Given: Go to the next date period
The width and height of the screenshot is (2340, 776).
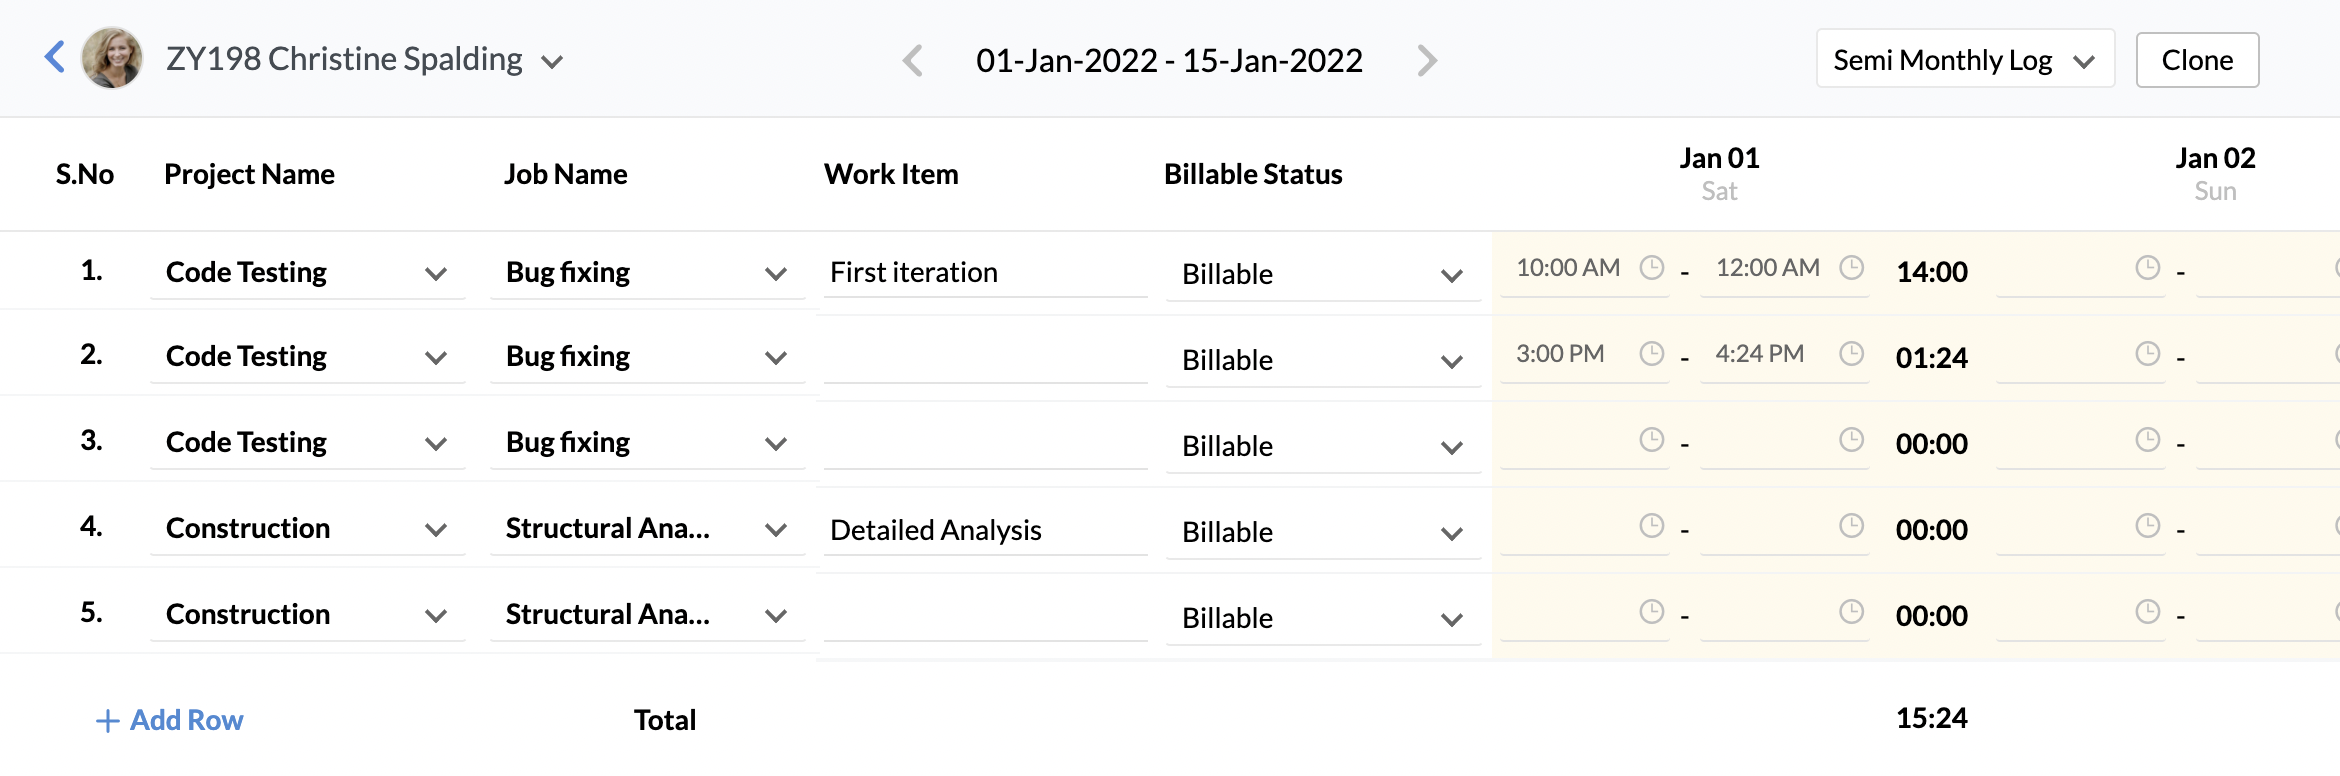Looking at the screenshot, I should (x=1427, y=61).
